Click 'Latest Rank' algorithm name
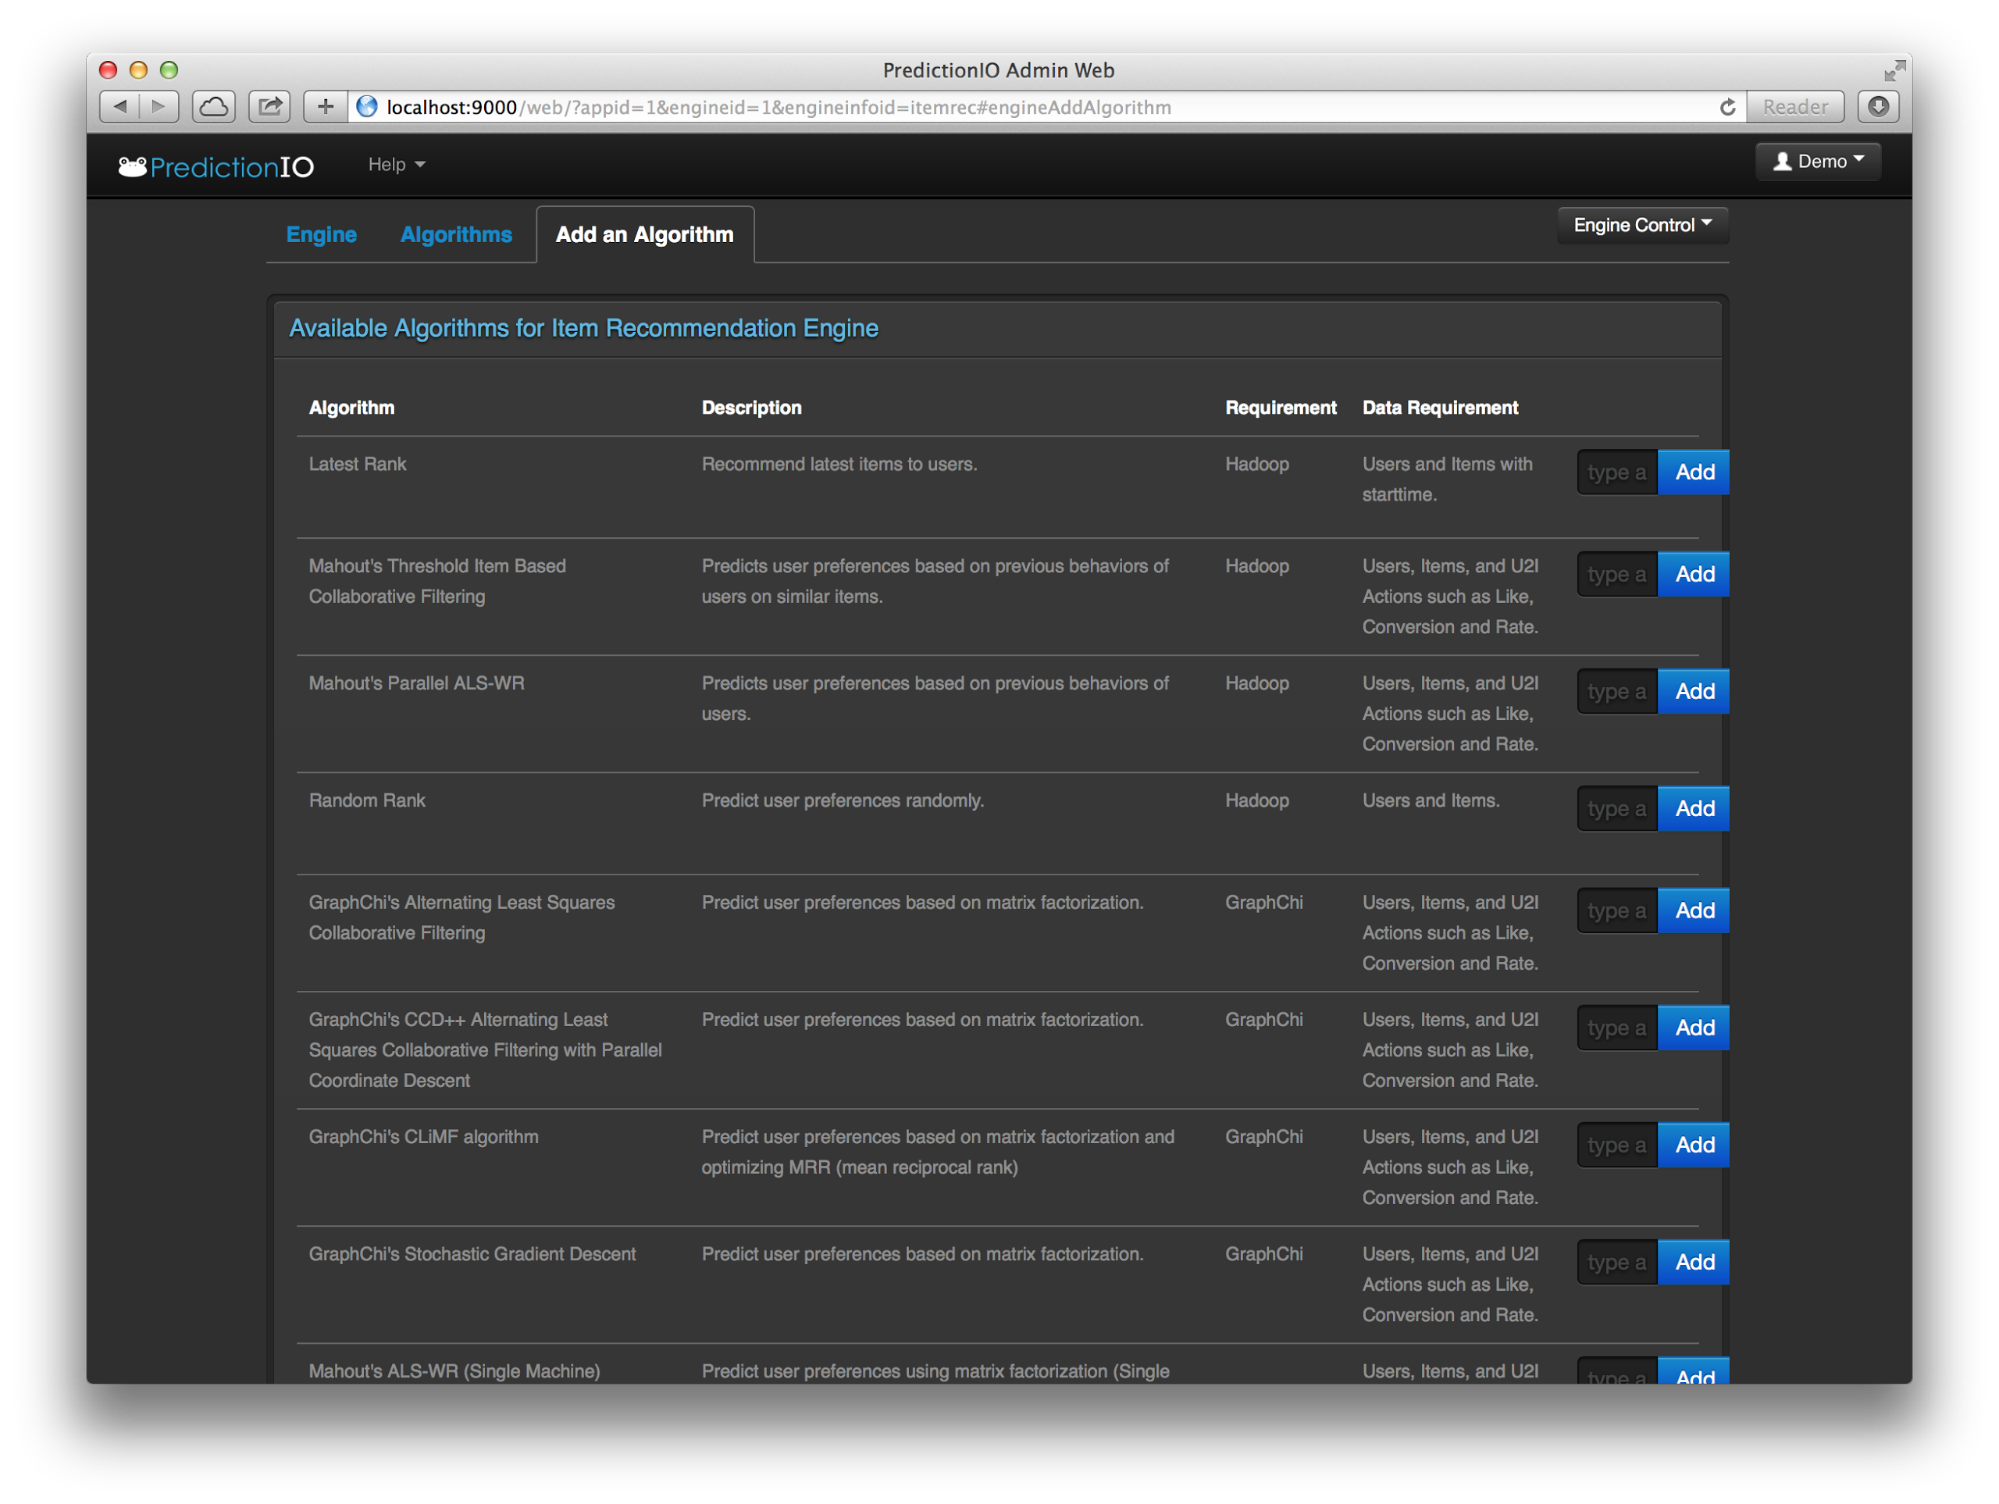The width and height of the screenshot is (1999, 1504). tap(357, 464)
